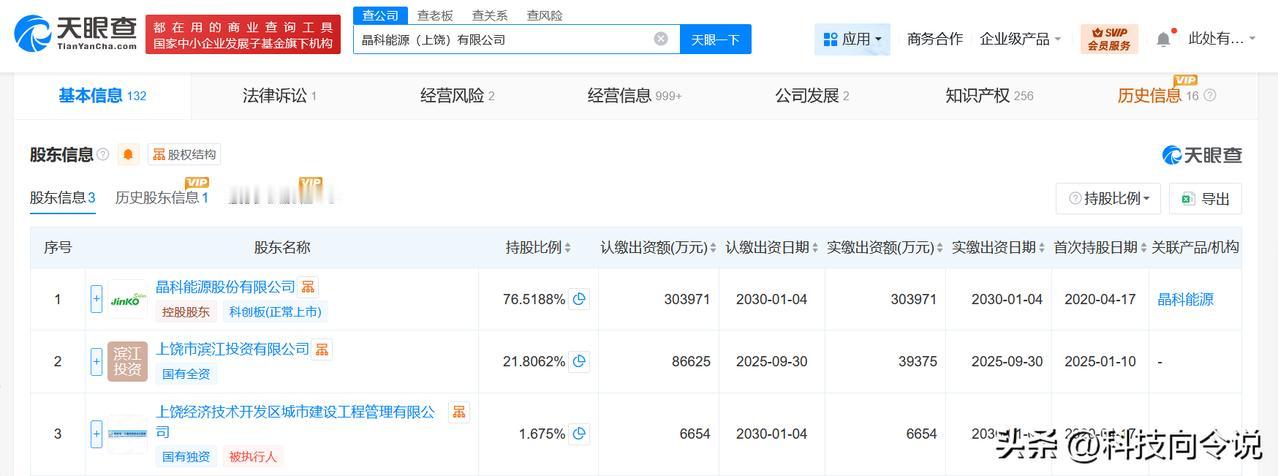
Task: Switch to 查风险 search tab
Action: click(x=545, y=15)
